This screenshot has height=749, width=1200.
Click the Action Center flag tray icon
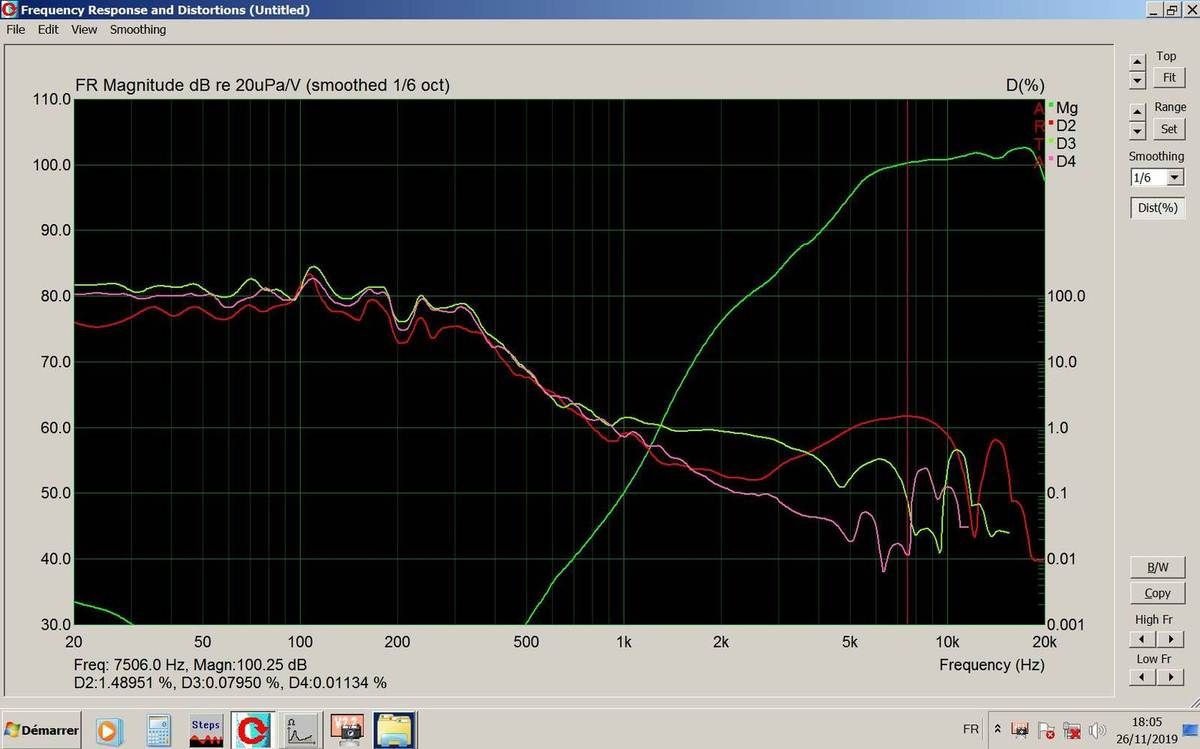pos(1046,730)
